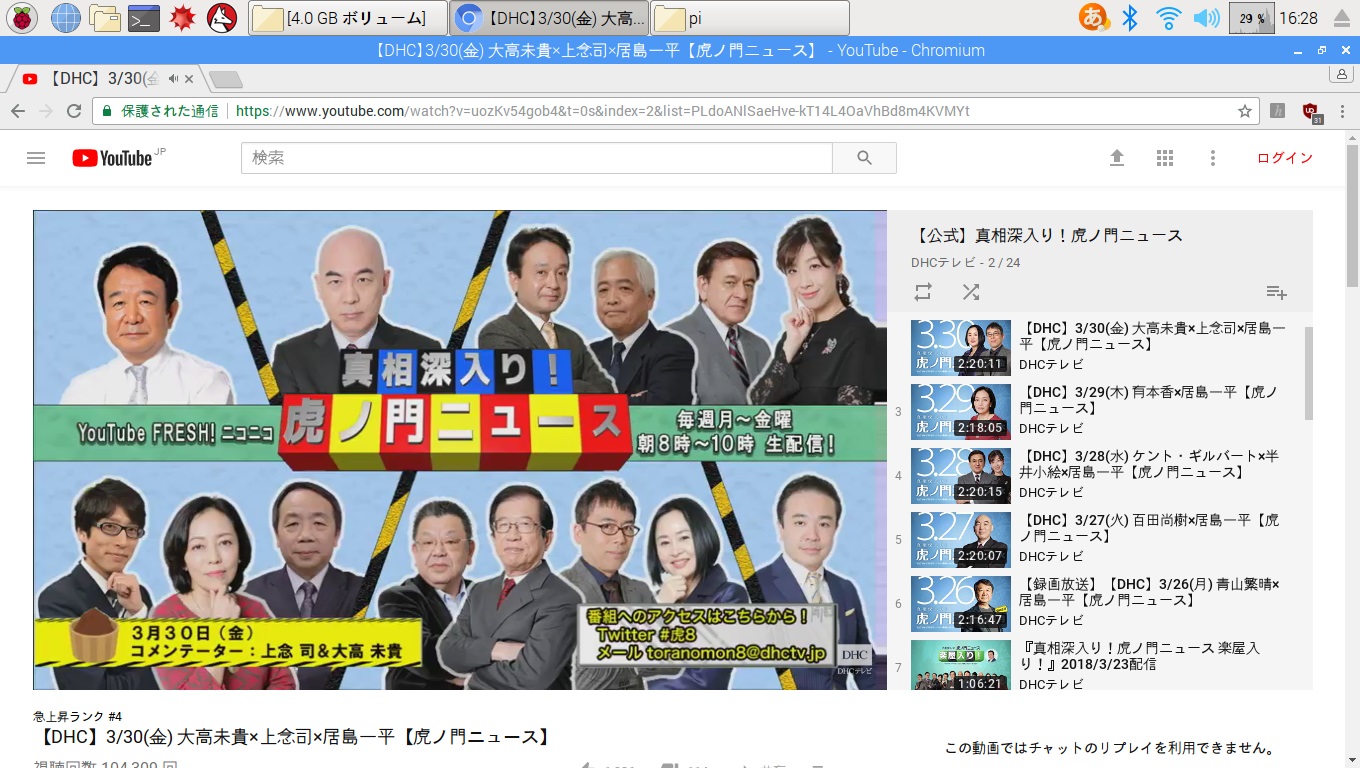Open the Chromium three-dot menu
Viewport: 1360px width, 768px height.
click(x=1341, y=111)
